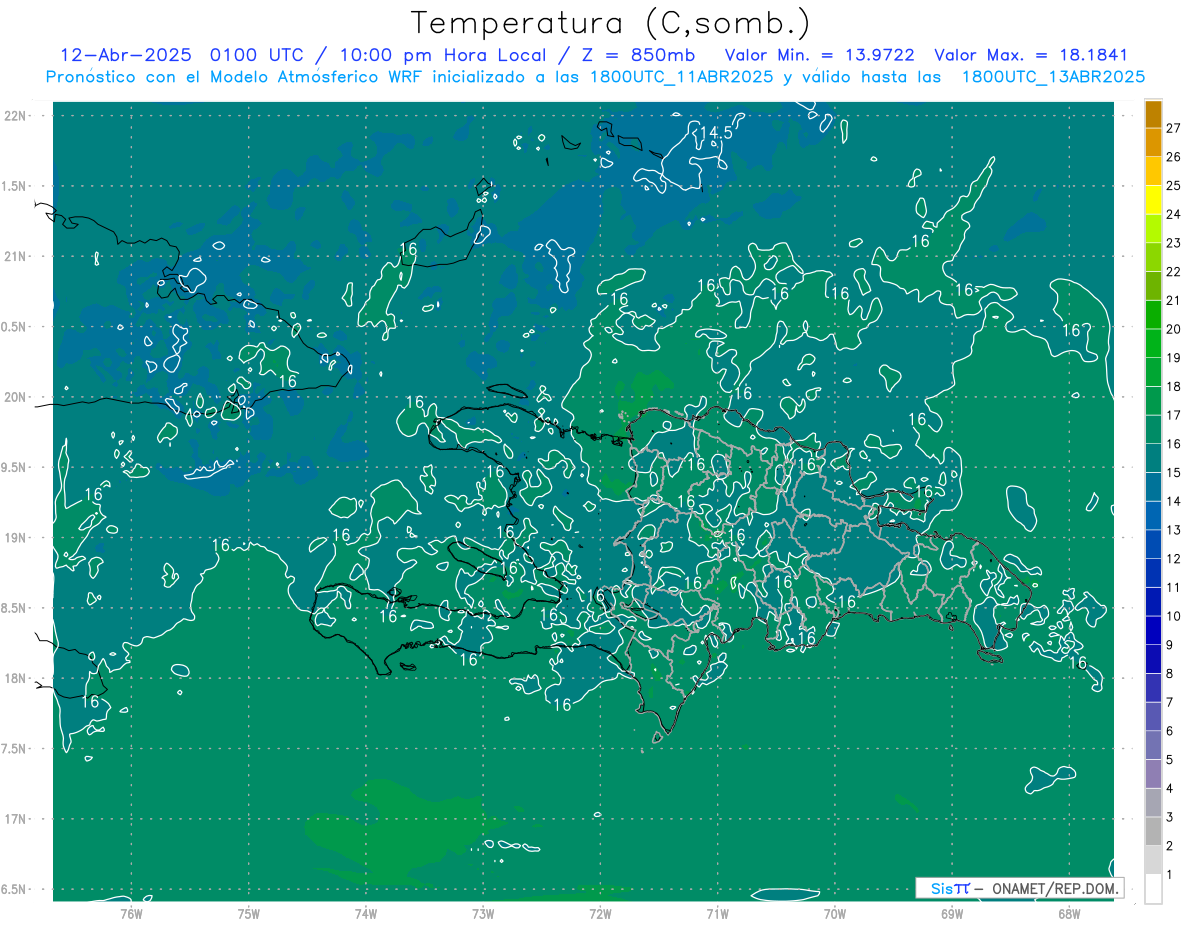Click the 73W longitude axis label
This screenshot has height=927, width=1200.
(483, 913)
